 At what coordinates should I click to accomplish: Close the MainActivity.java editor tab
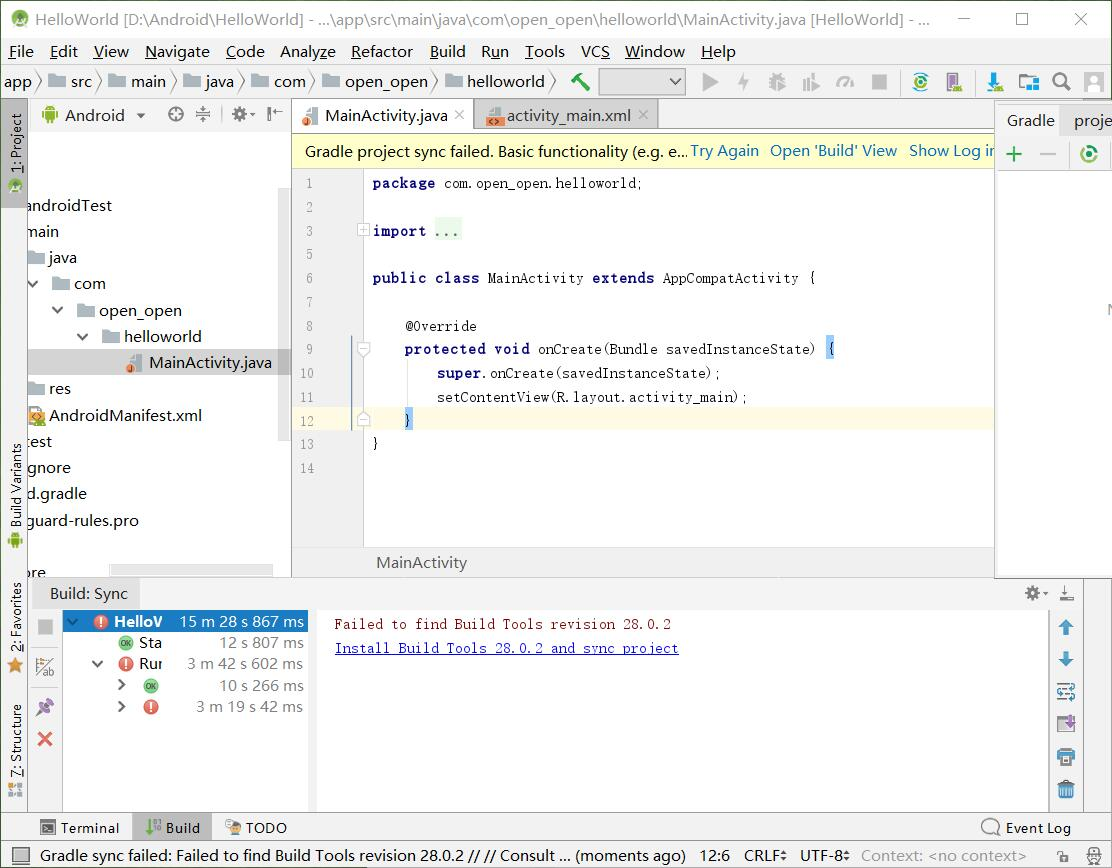pos(460,115)
